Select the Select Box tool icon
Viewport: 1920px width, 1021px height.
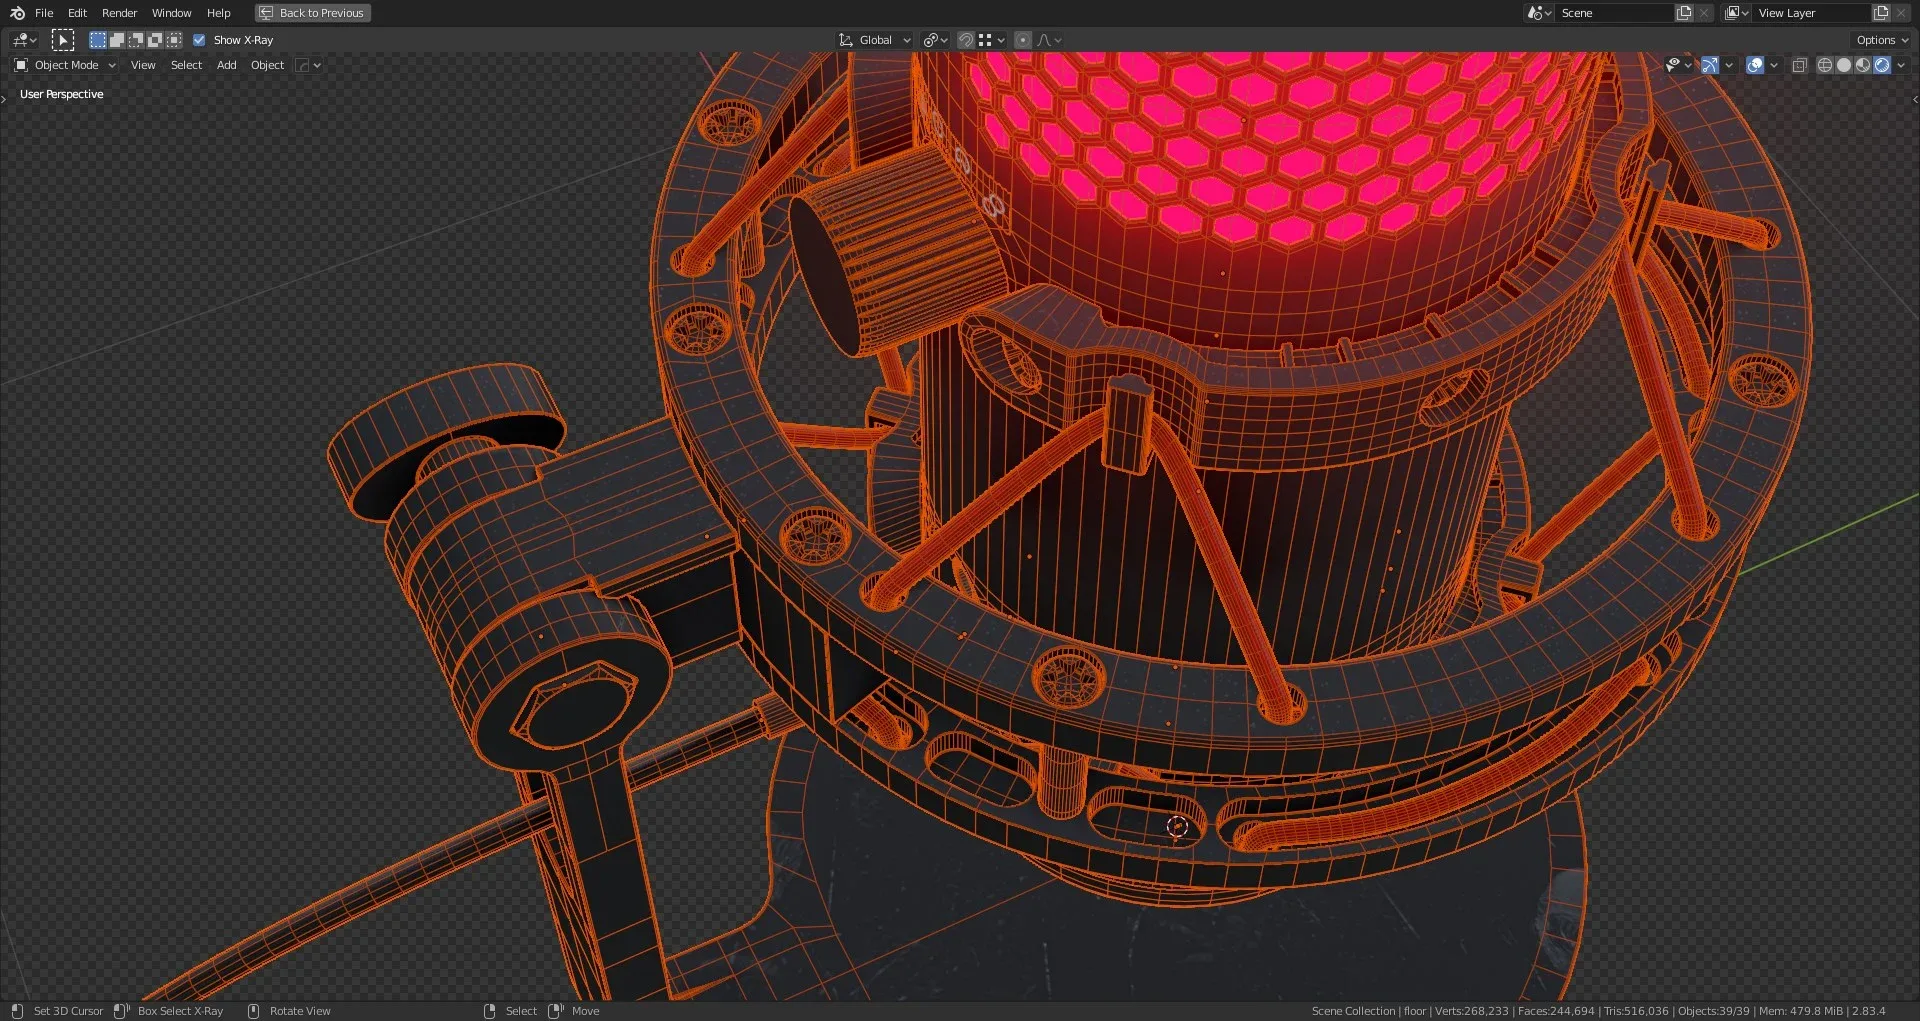point(63,40)
